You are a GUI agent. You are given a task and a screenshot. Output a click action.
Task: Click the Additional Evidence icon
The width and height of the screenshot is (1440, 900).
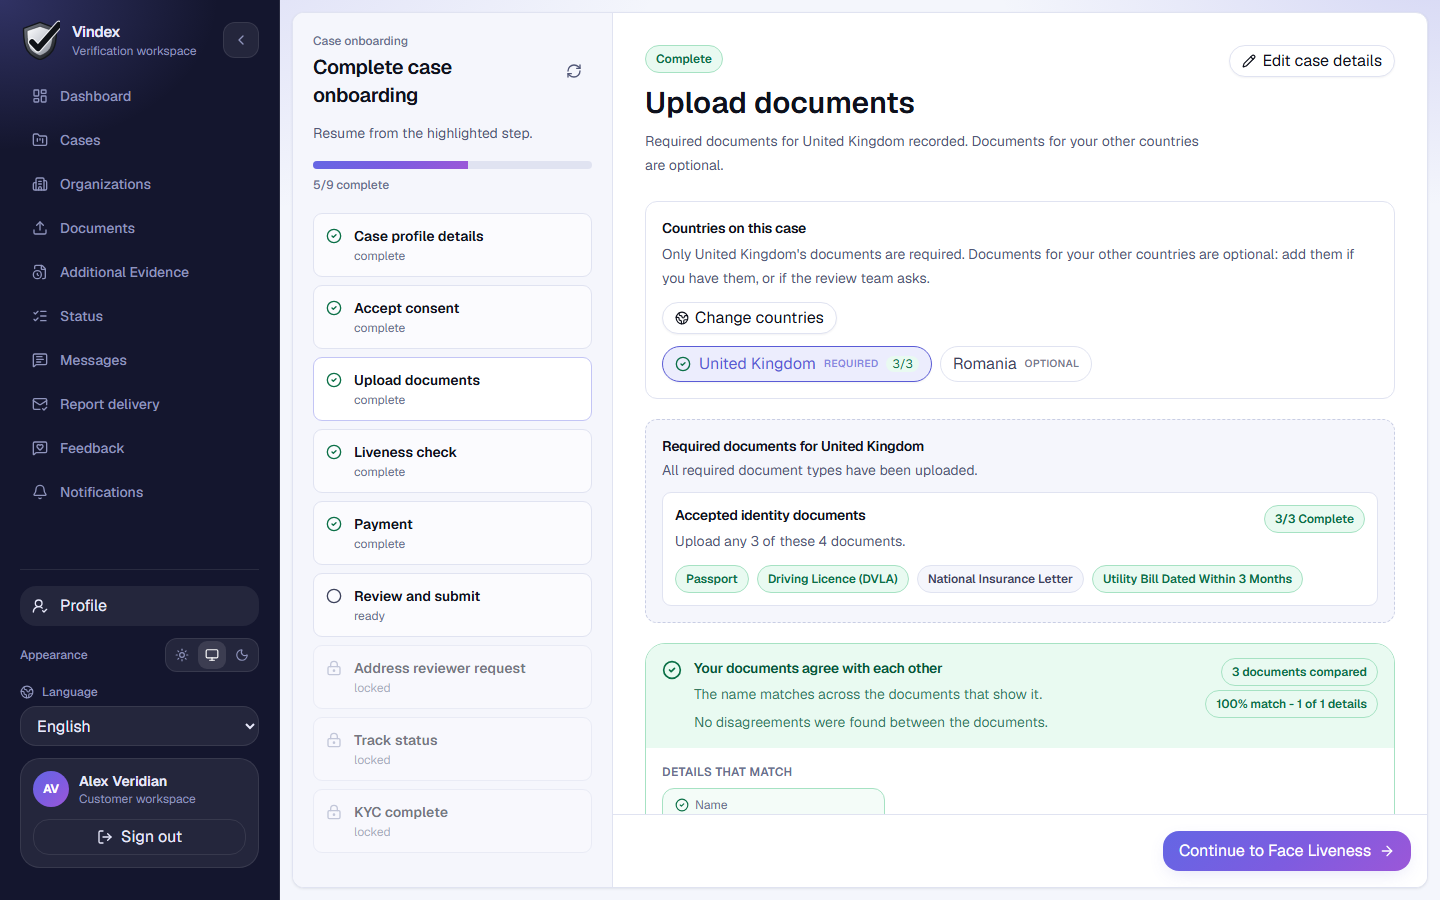40,272
